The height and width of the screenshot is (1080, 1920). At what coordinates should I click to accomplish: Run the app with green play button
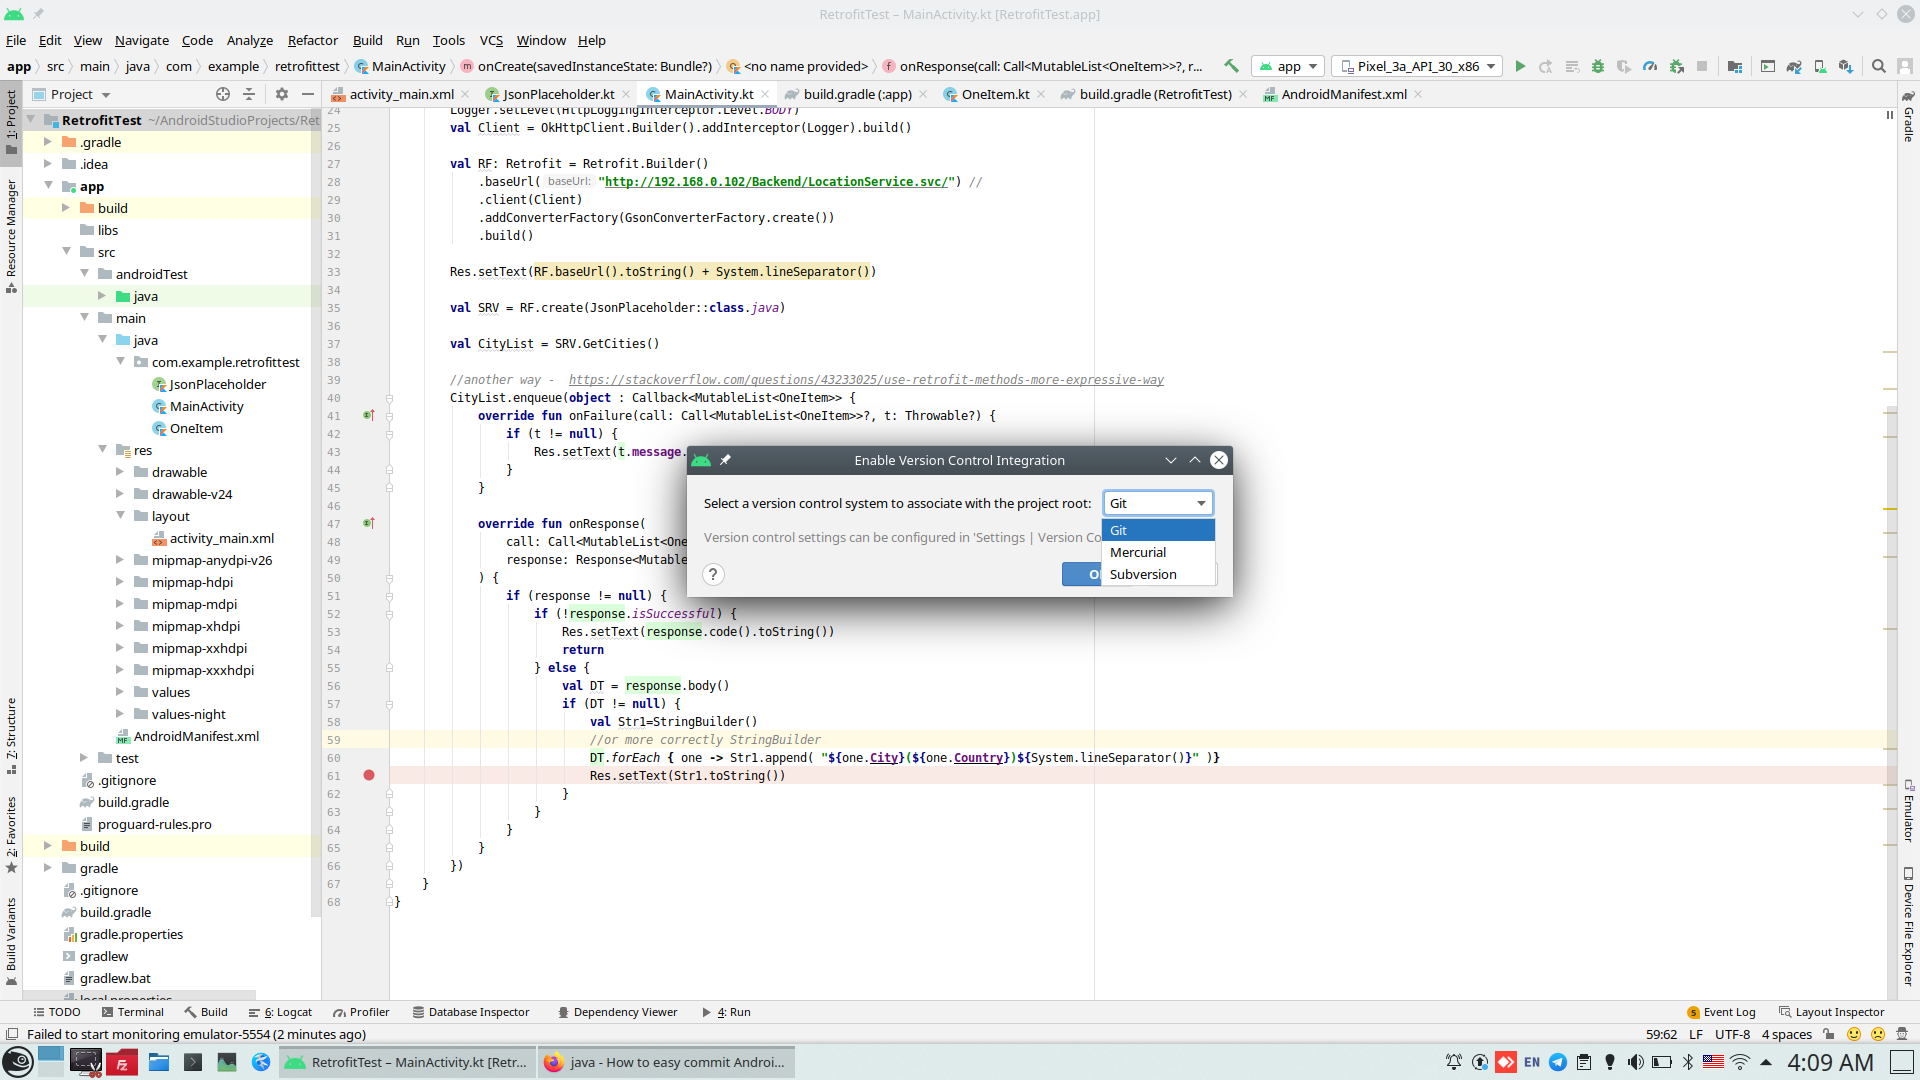point(1520,66)
